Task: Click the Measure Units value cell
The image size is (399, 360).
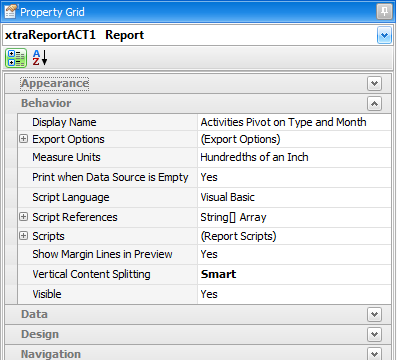Action: [294, 157]
